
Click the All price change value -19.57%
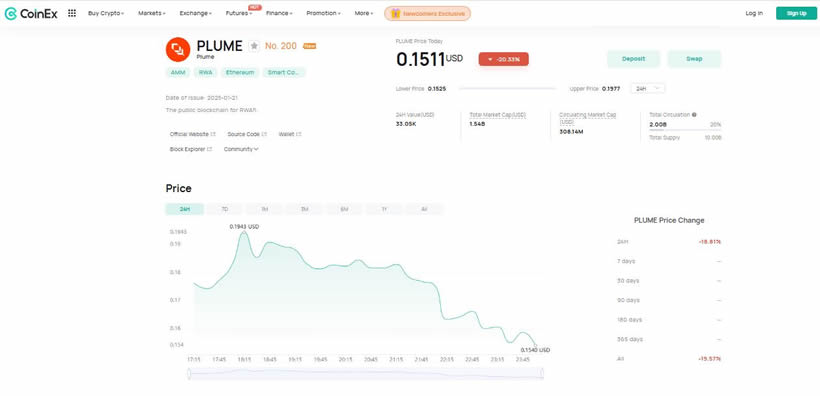[710, 359]
